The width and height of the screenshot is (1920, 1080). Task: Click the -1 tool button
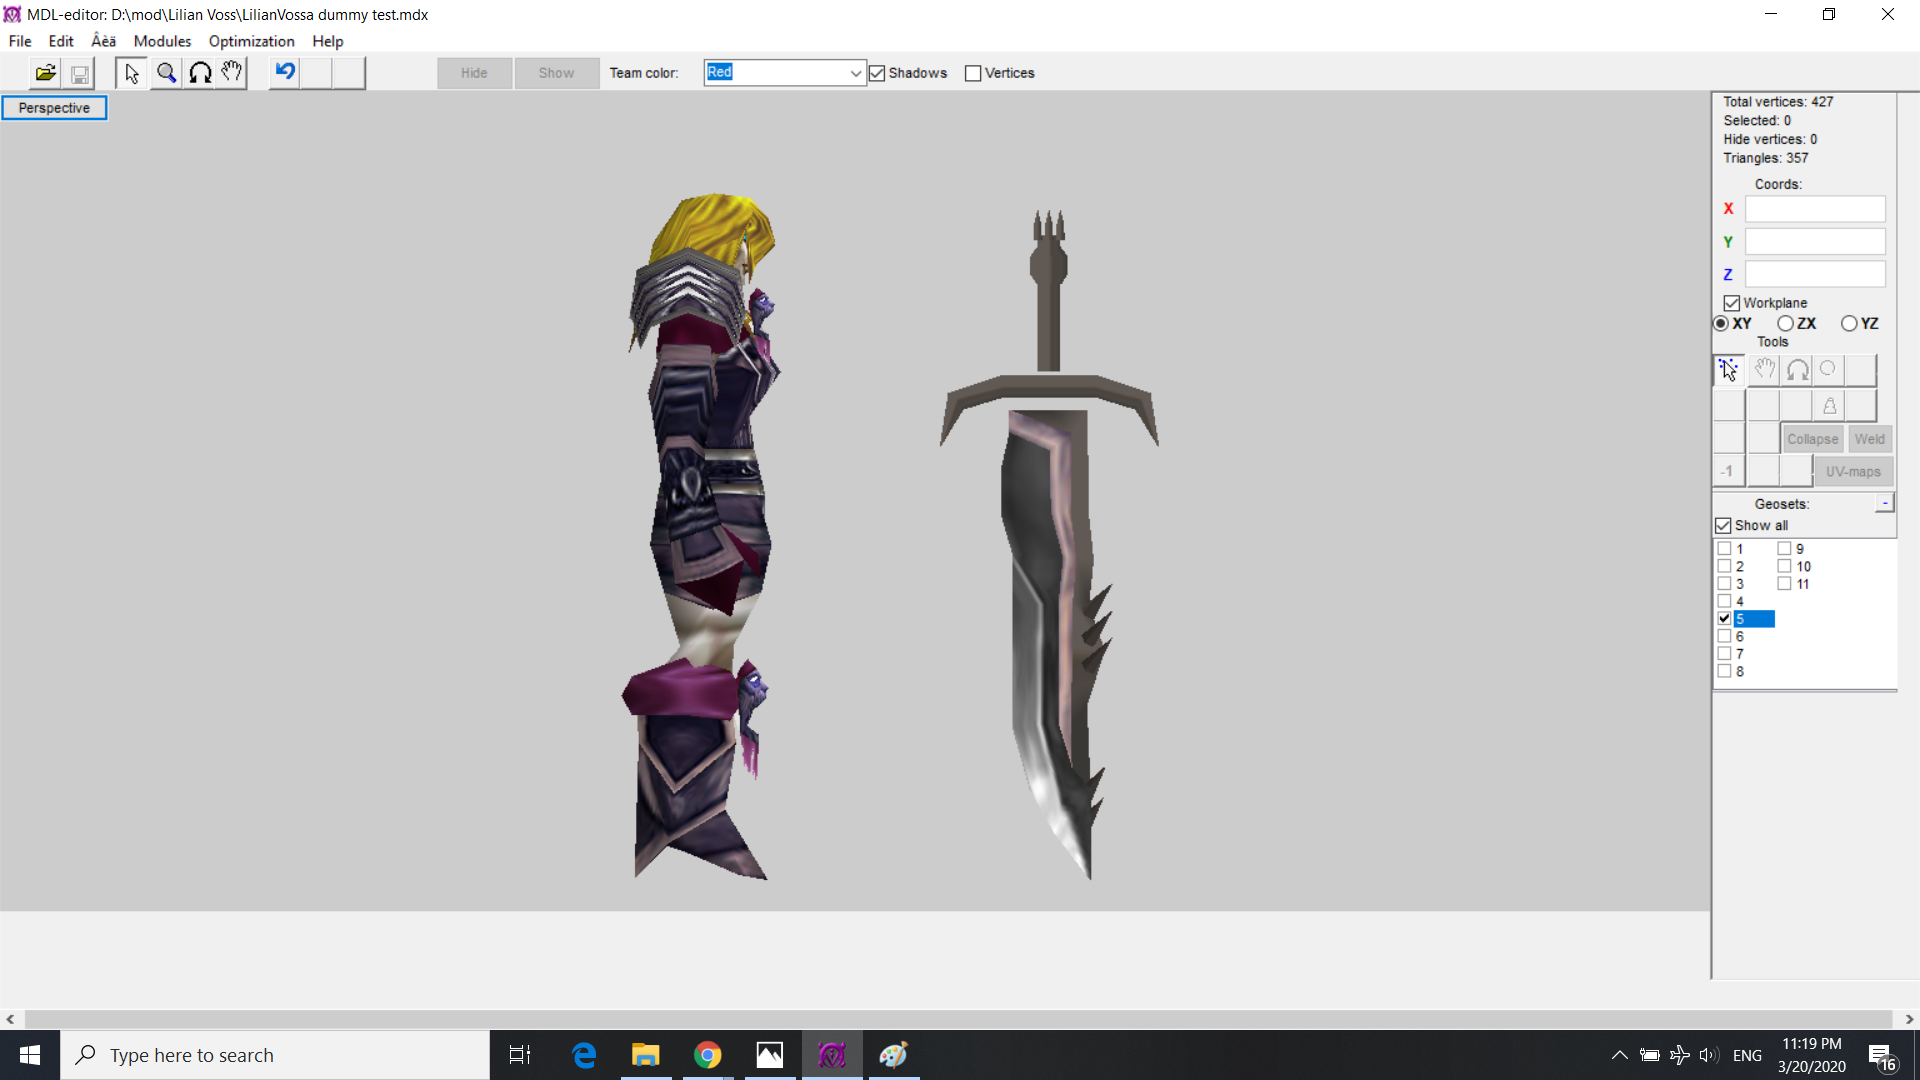(1728, 471)
